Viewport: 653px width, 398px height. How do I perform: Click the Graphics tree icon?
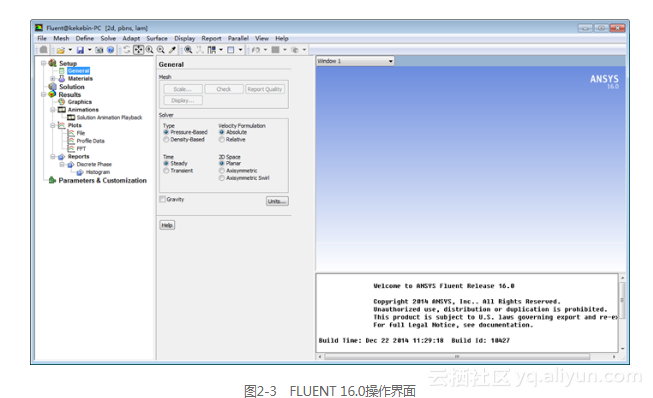(x=62, y=102)
